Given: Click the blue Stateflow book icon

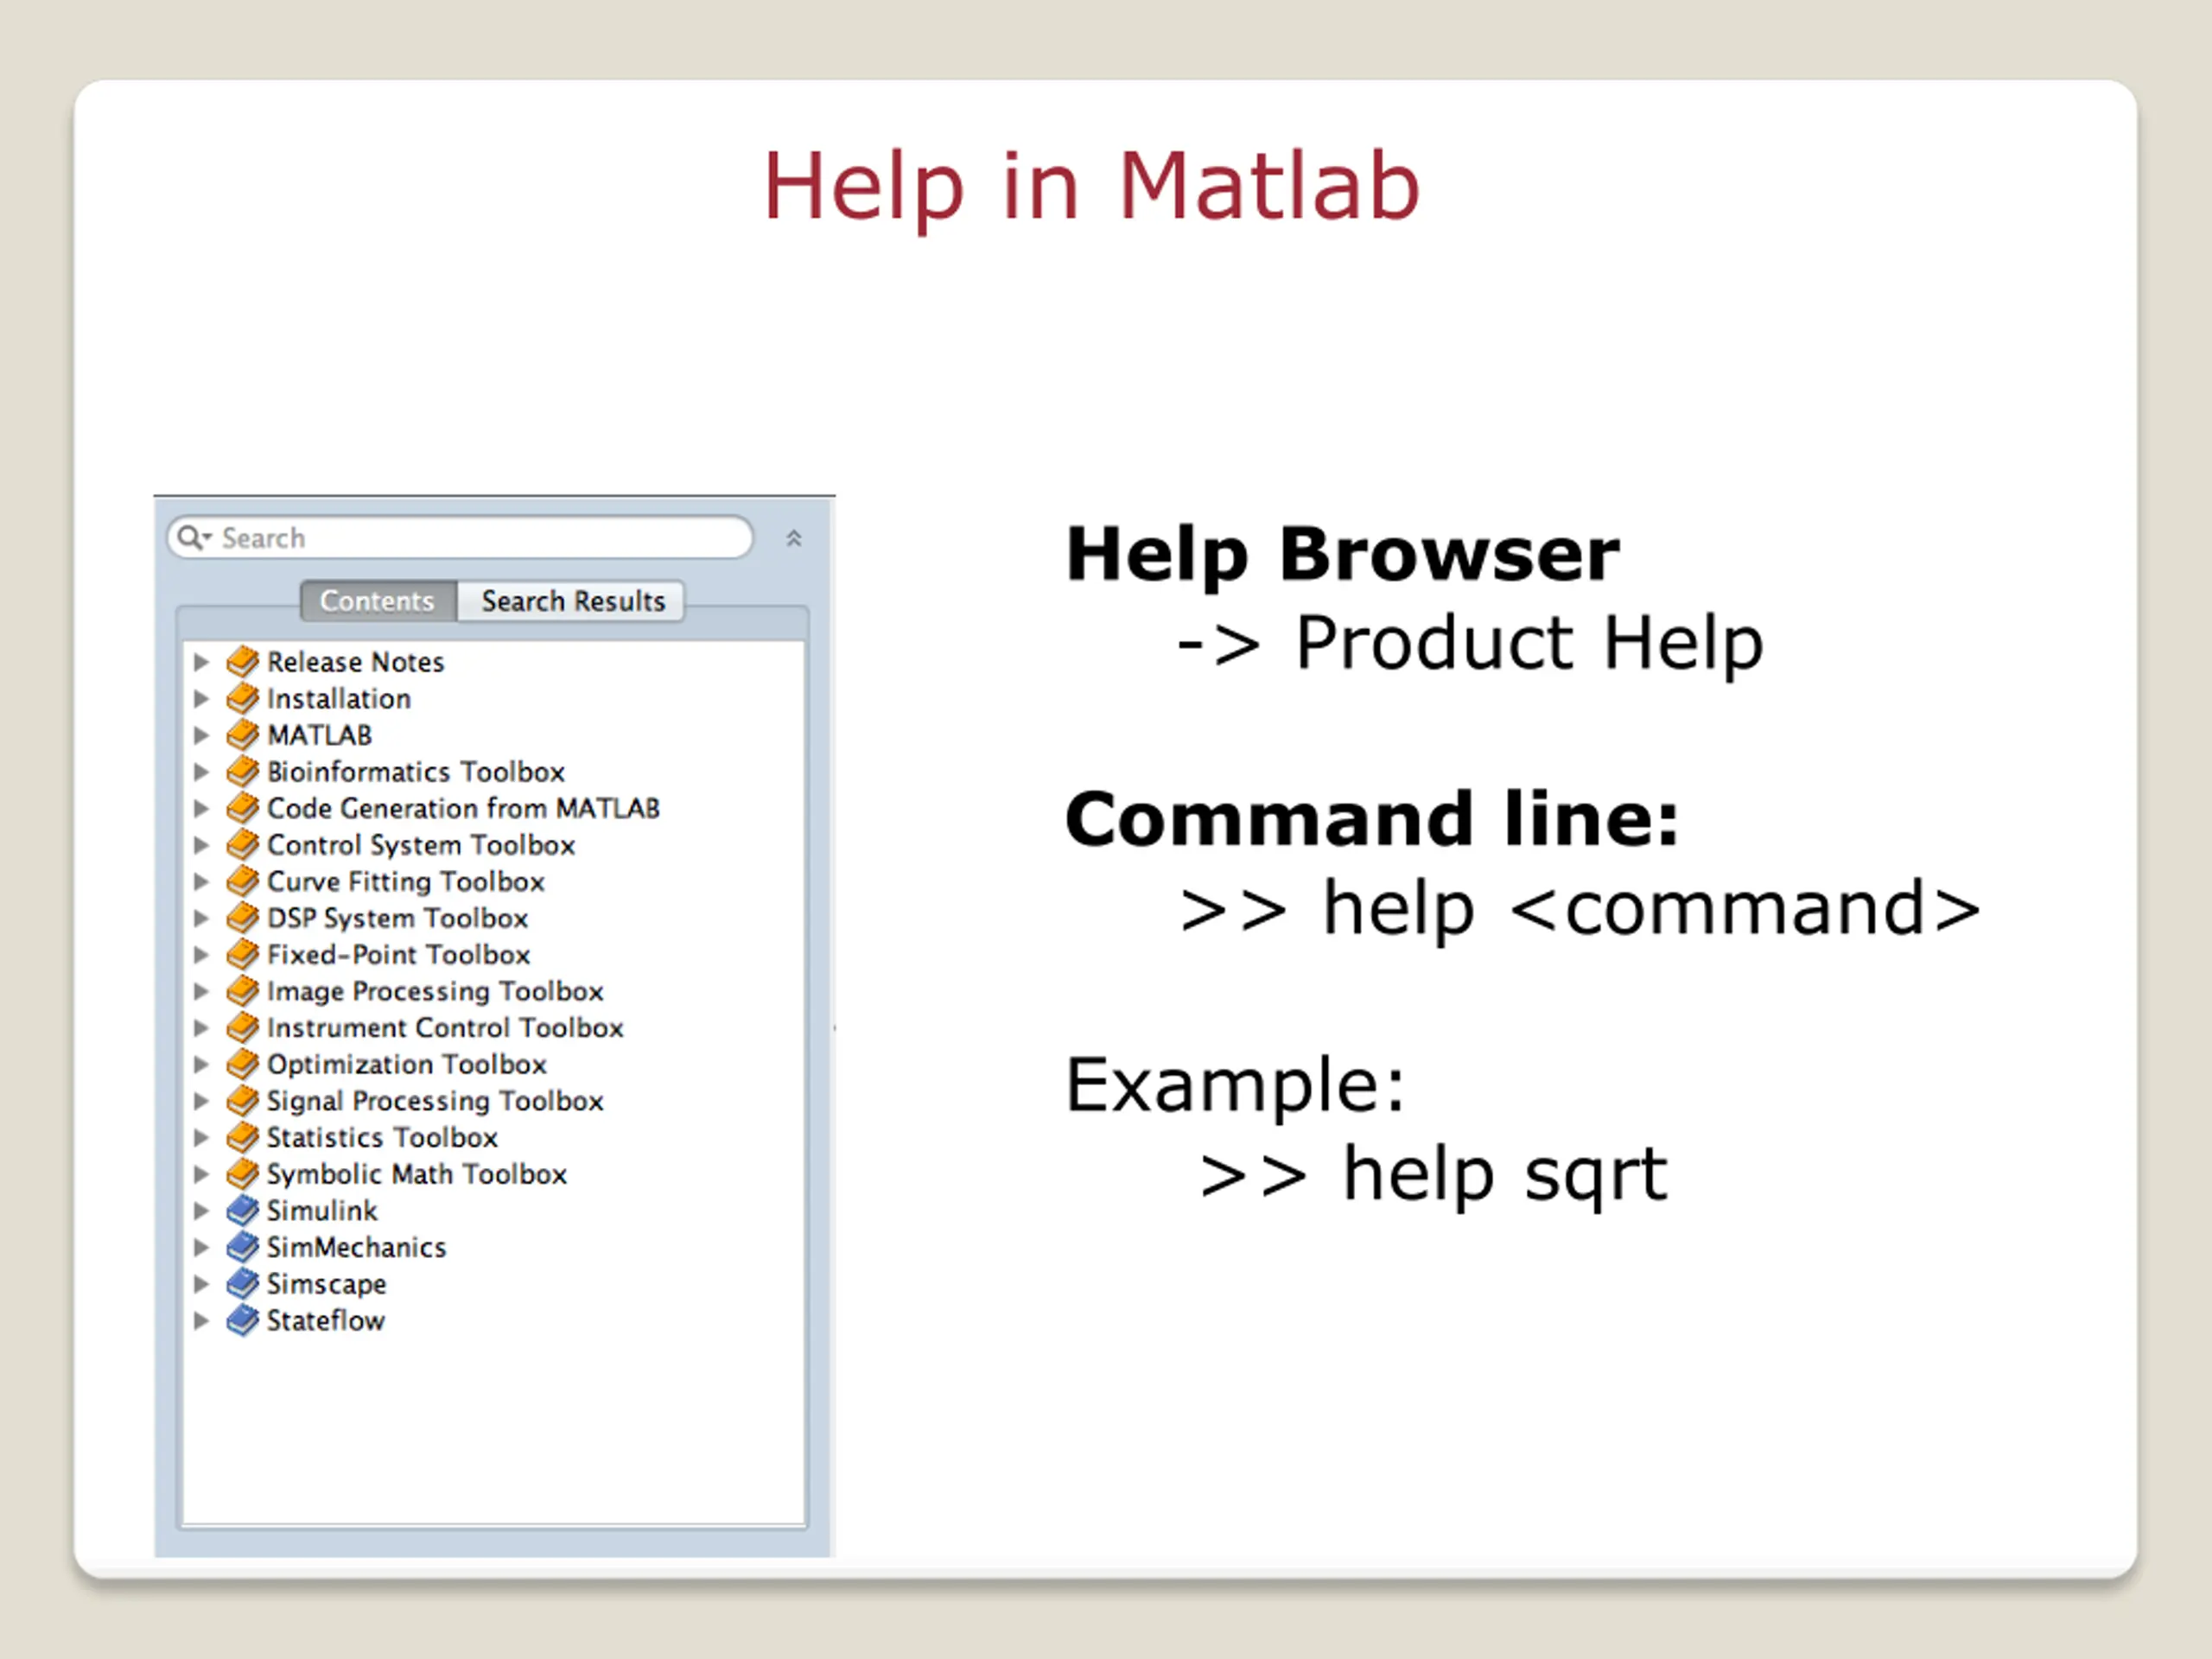Looking at the screenshot, I should (242, 1320).
